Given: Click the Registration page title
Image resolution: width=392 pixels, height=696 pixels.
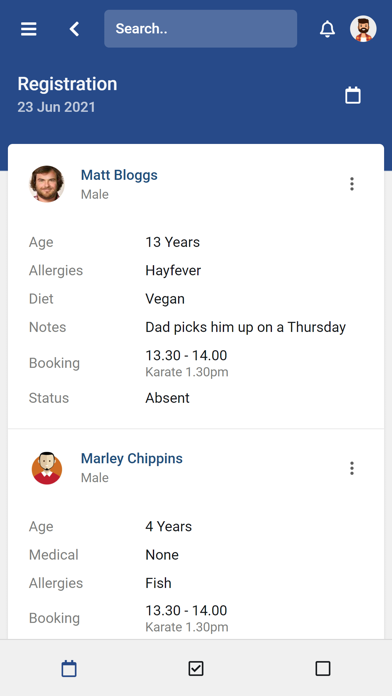Looking at the screenshot, I should pyautogui.click(x=67, y=84).
